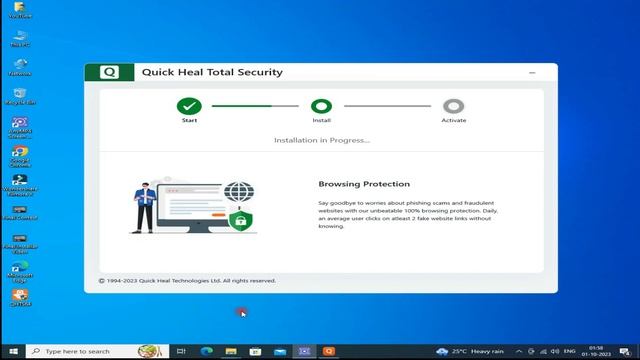640x360 pixels.
Task: Click the Quick Heal copyright notice text
Action: click(187, 281)
